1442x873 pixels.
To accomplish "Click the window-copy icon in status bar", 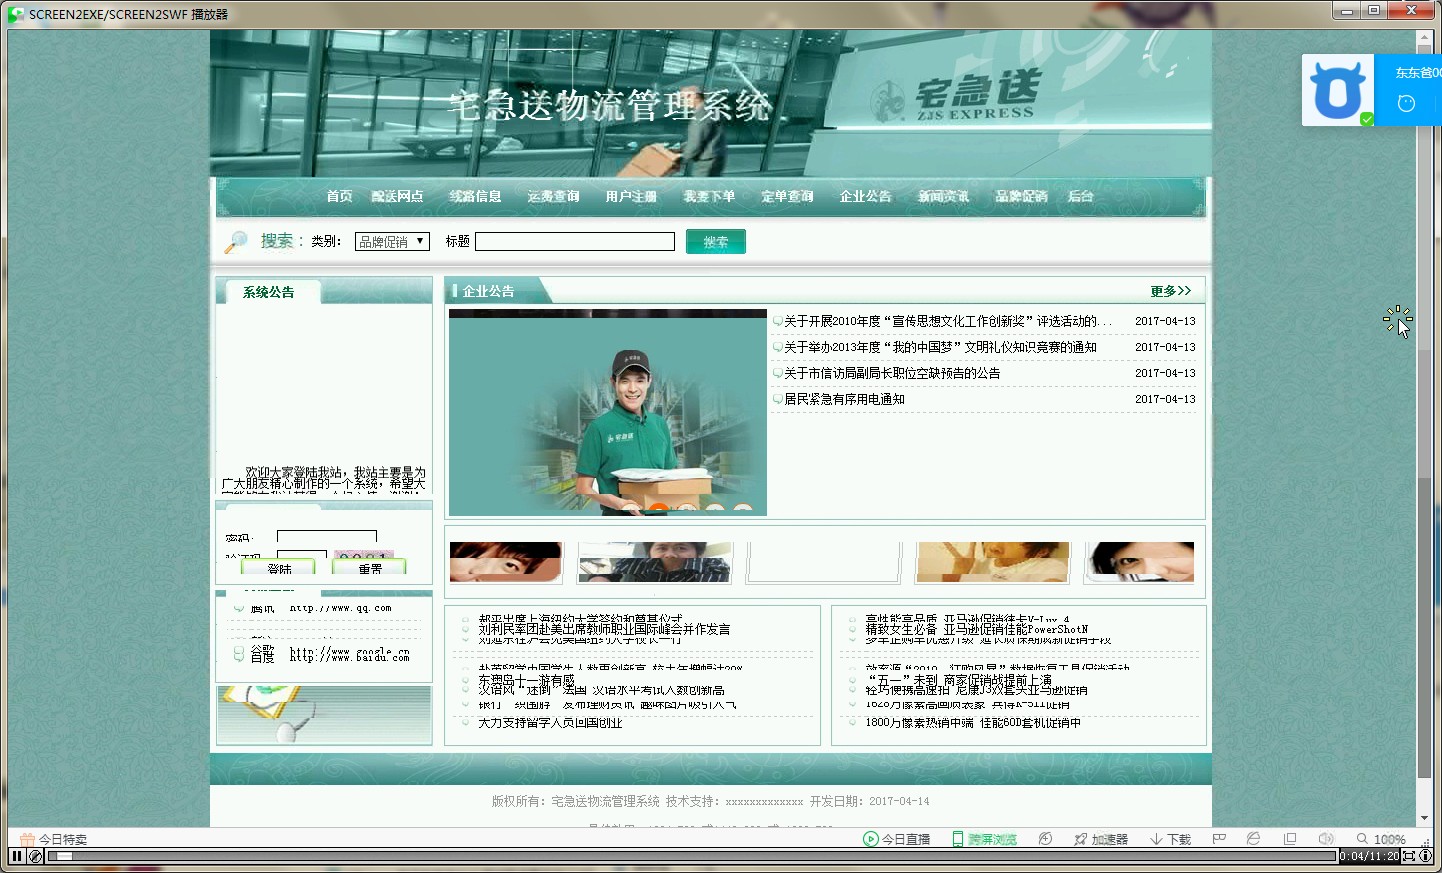I will (x=1290, y=839).
